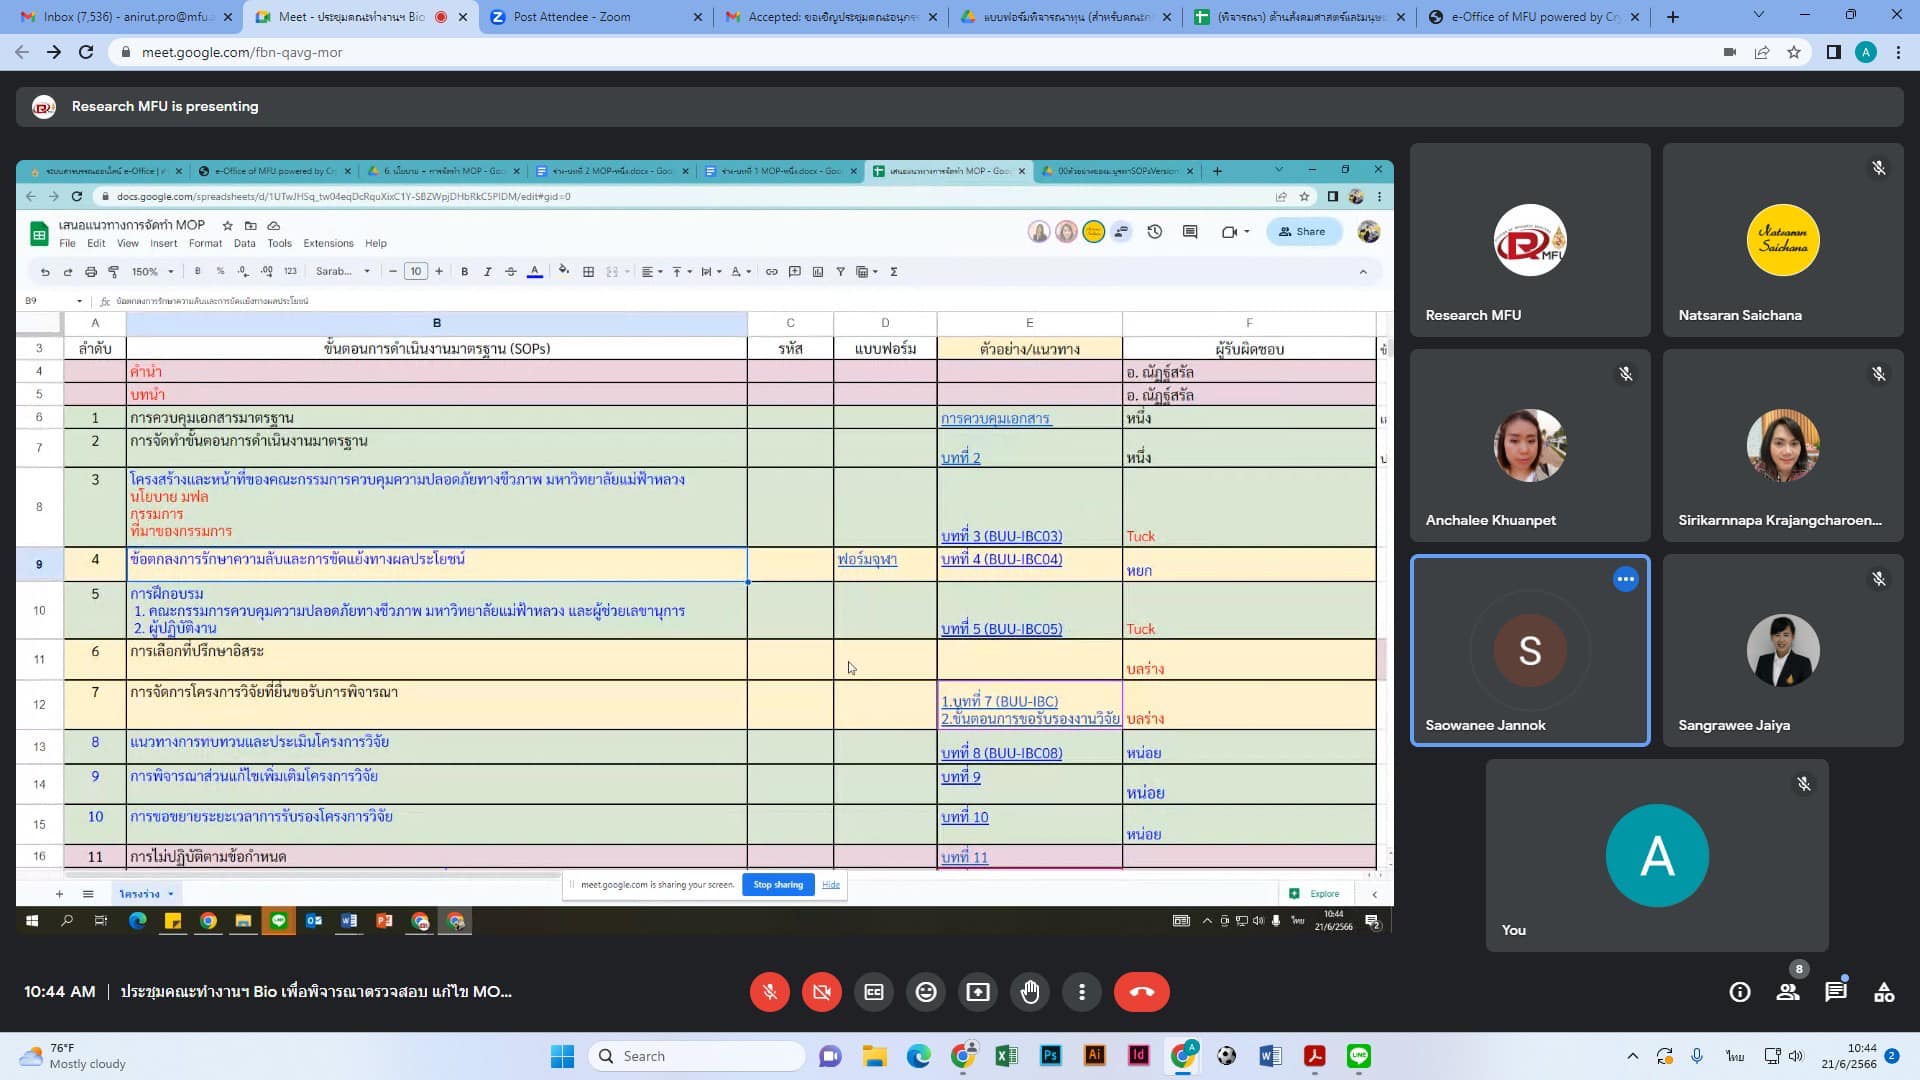This screenshot has height=1080, width=1920.
Task: Show hidden system tray icons
Action: point(1633,1056)
